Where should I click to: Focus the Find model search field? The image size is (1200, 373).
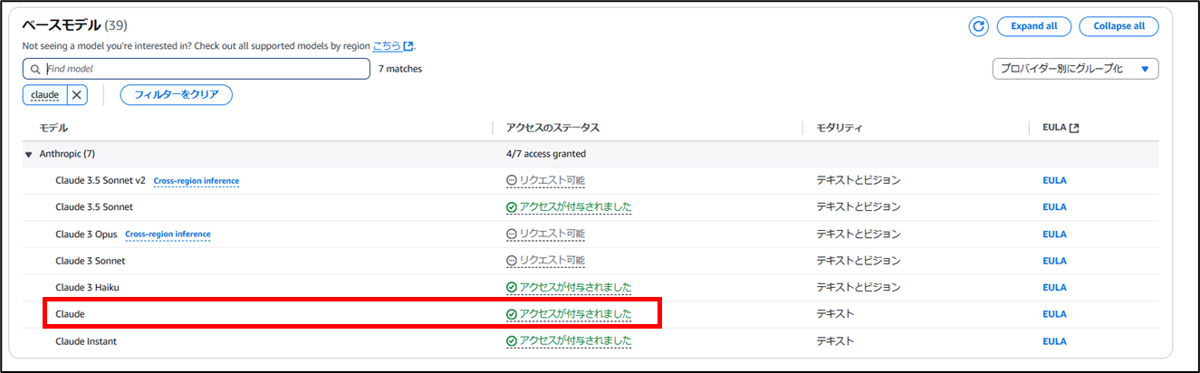pos(197,69)
